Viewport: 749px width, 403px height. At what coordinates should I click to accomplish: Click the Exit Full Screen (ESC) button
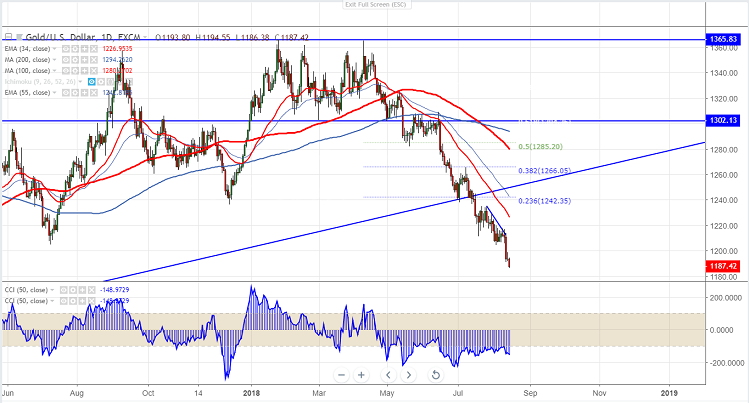pos(375,4)
